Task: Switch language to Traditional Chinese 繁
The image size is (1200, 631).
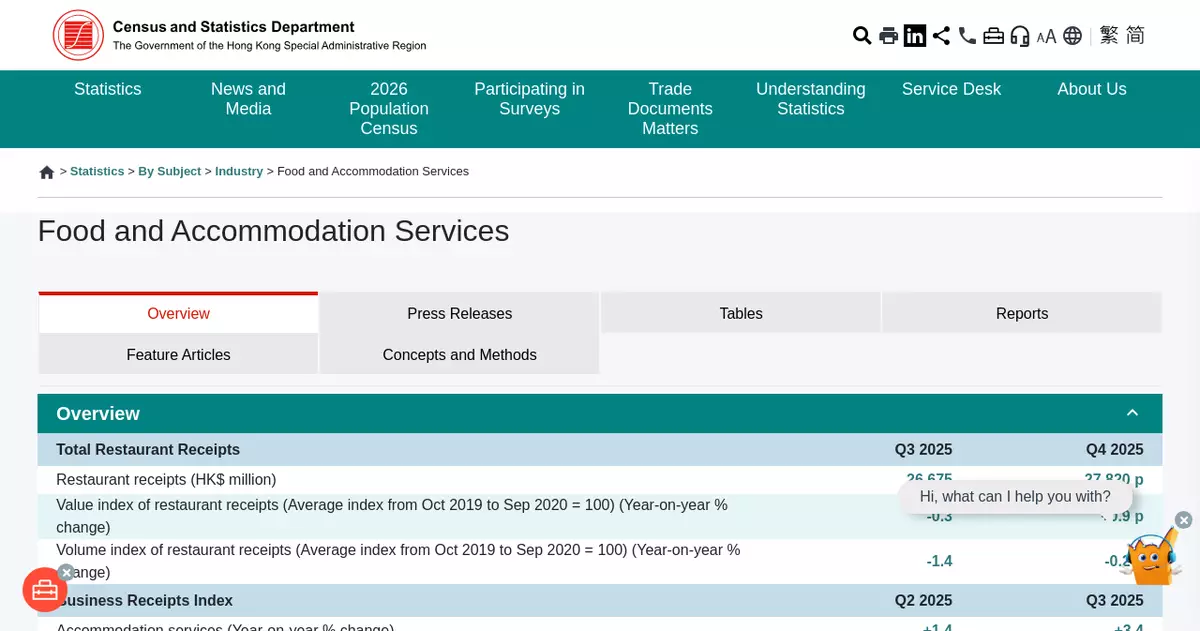Action: pyautogui.click(x=1109, y=36)
